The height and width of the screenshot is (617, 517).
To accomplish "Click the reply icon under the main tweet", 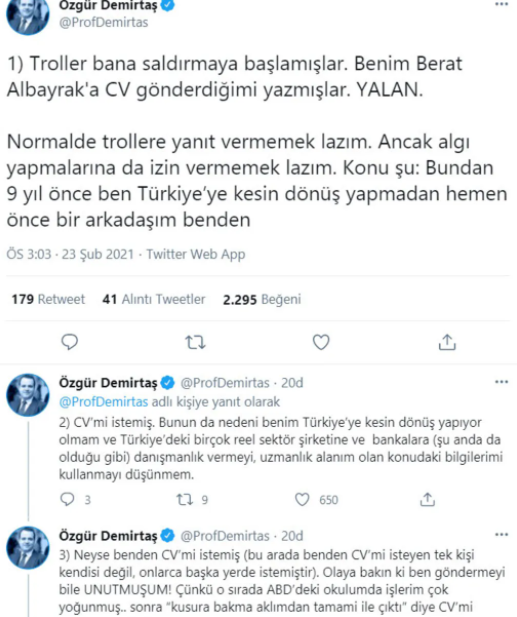I will 70,342.
